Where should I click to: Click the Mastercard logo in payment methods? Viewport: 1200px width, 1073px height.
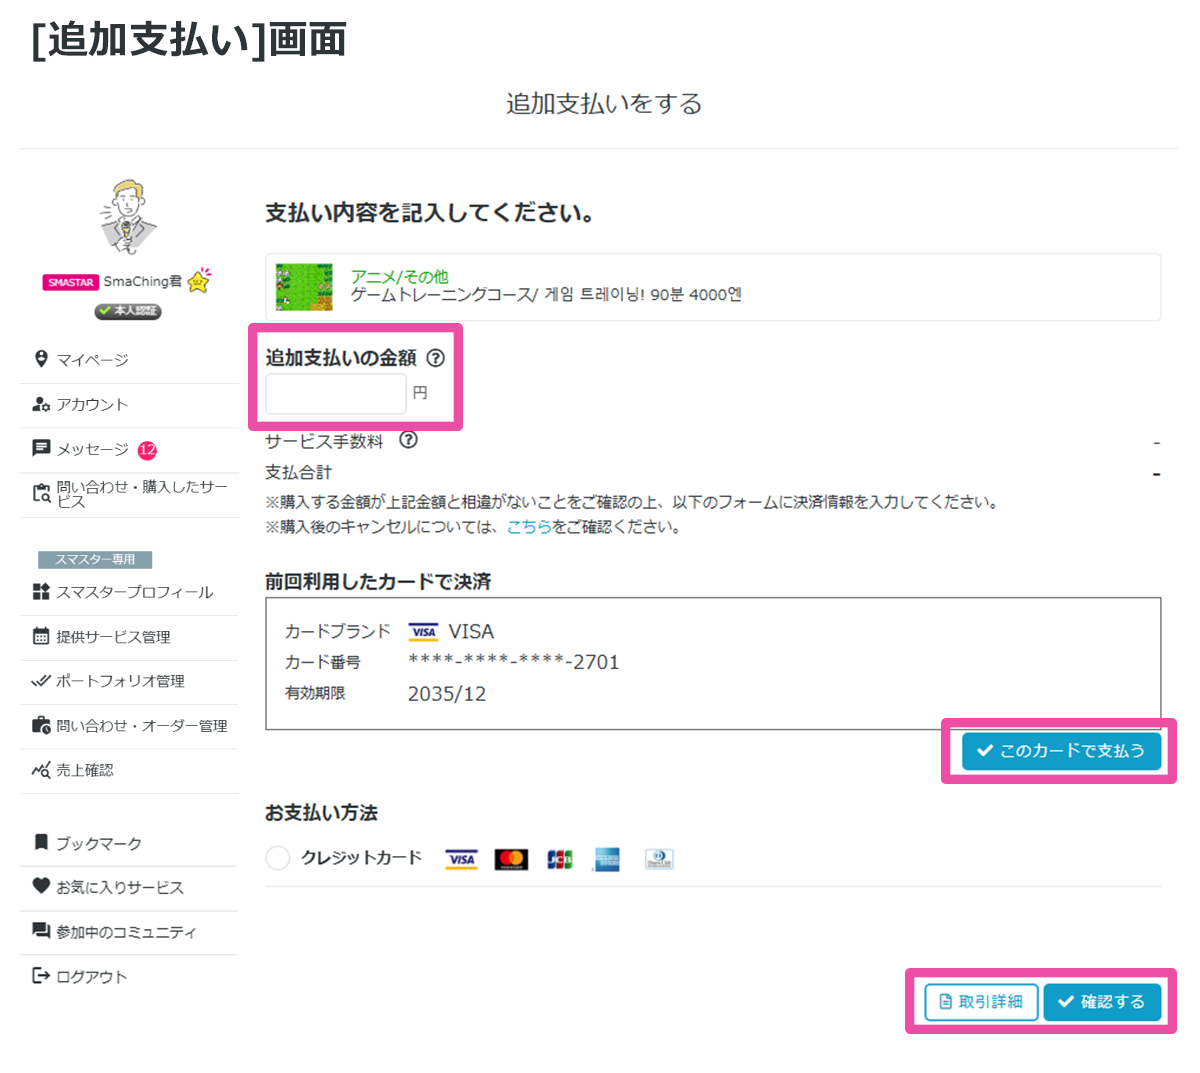[x=511, y=859]
